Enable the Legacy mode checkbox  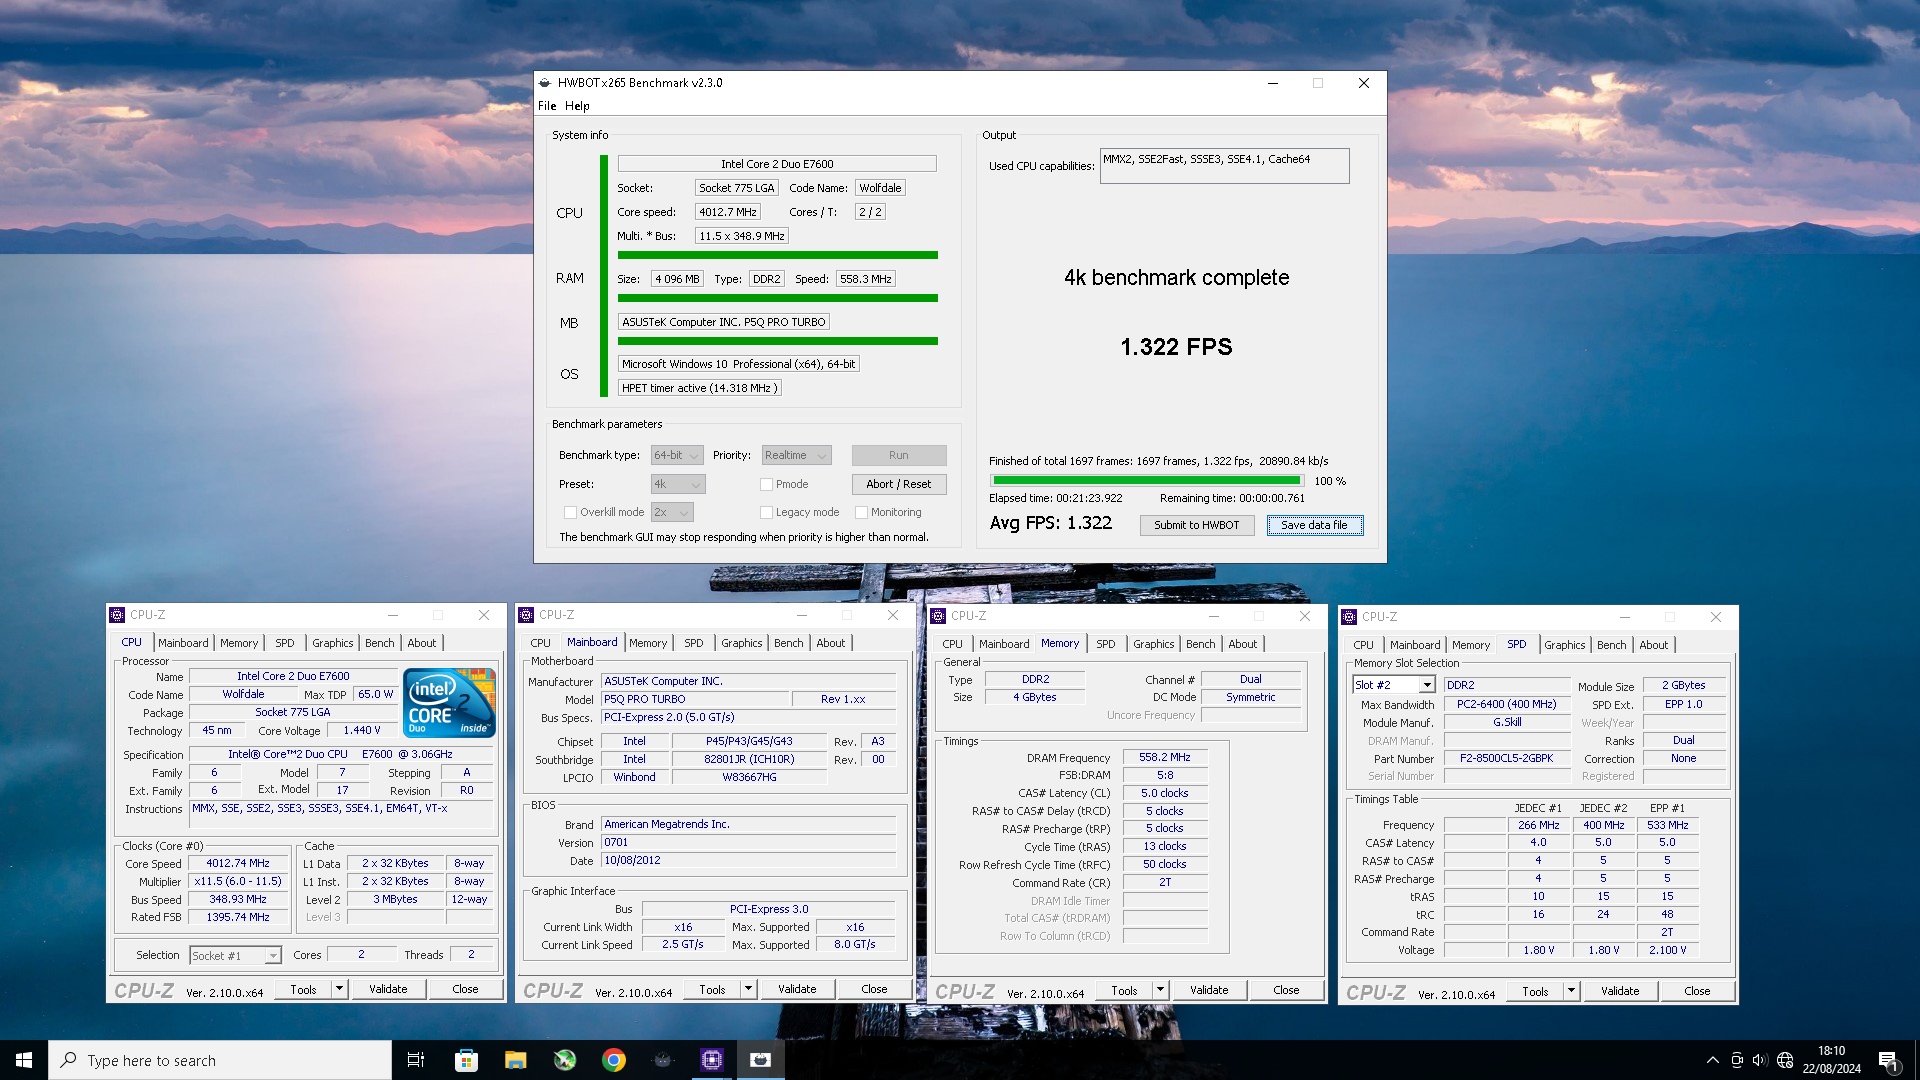point(766,513)
